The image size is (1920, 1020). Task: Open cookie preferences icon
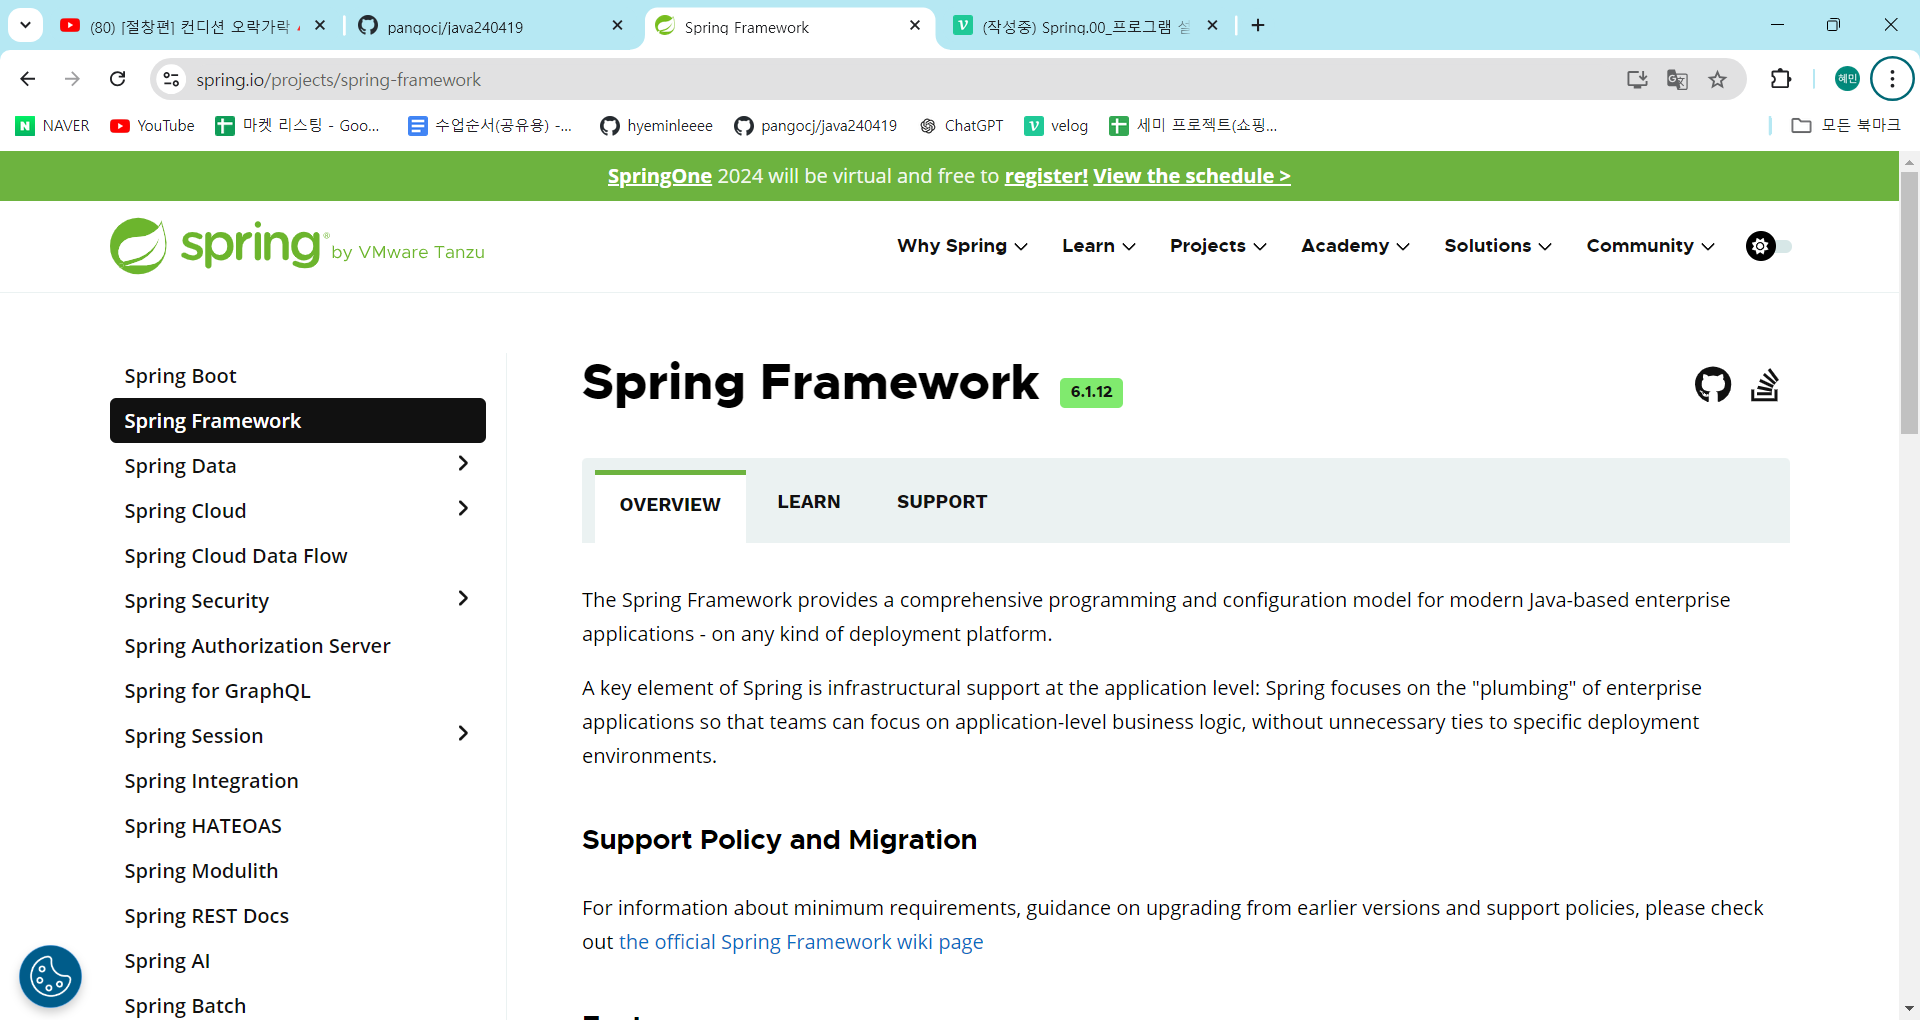click(50, 976)
